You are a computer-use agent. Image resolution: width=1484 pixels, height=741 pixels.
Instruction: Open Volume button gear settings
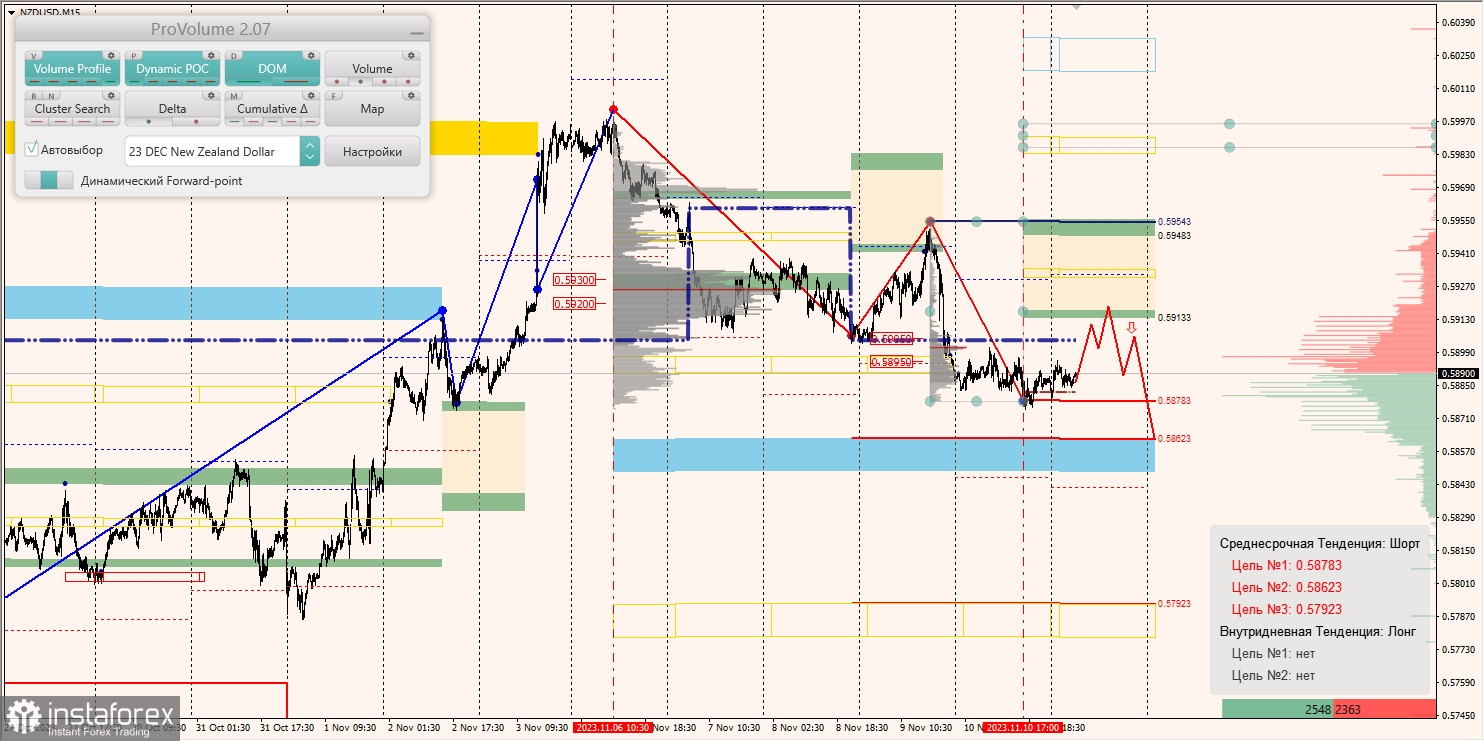(x=411, y=56)
